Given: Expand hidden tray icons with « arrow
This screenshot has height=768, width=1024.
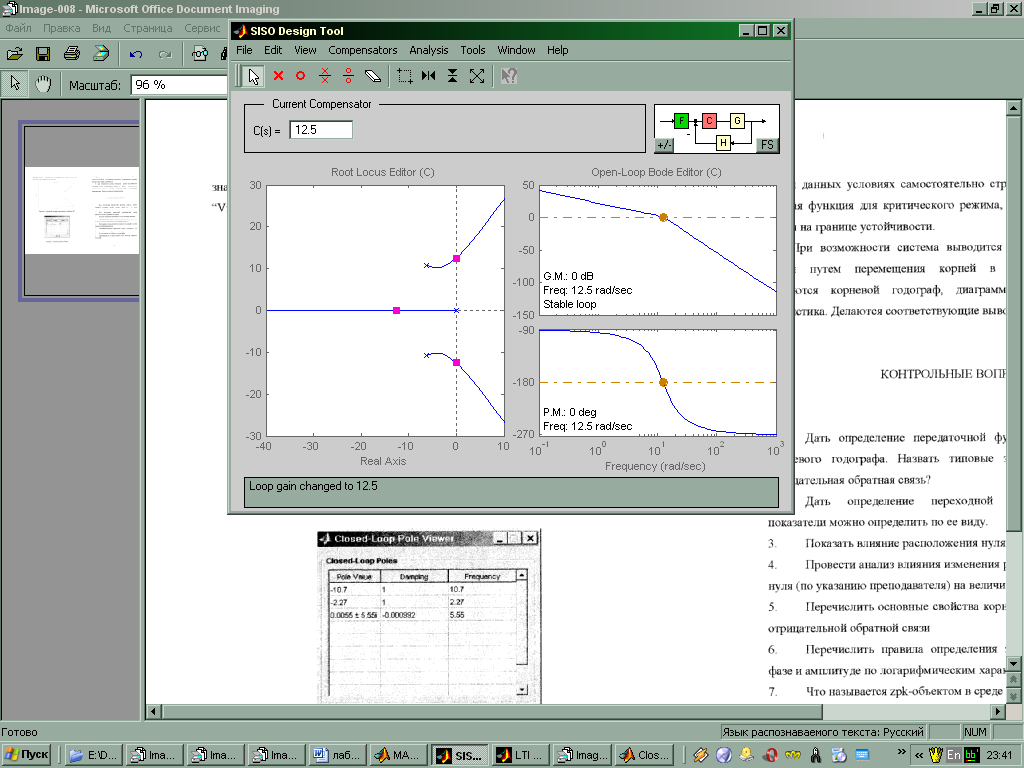Looking at the screenshot, I should click(919, 755).
